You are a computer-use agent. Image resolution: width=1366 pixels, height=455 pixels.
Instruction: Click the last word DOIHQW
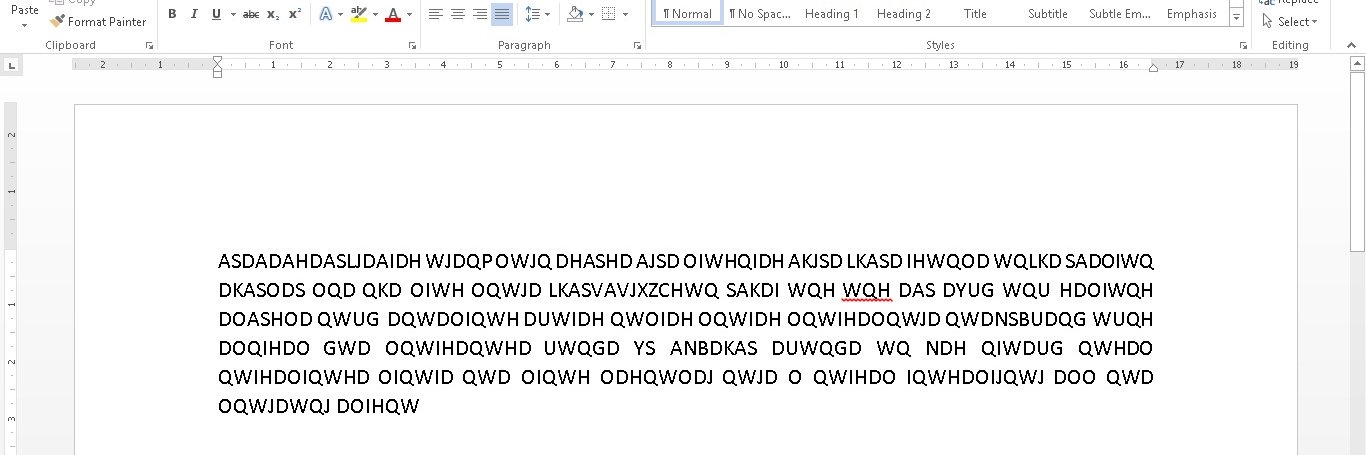pyautogui.click(x=378, y=407)
